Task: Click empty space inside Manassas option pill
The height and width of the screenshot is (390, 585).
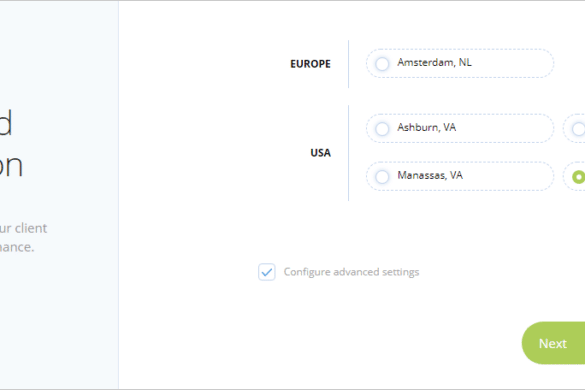Action: pos(509,176)
